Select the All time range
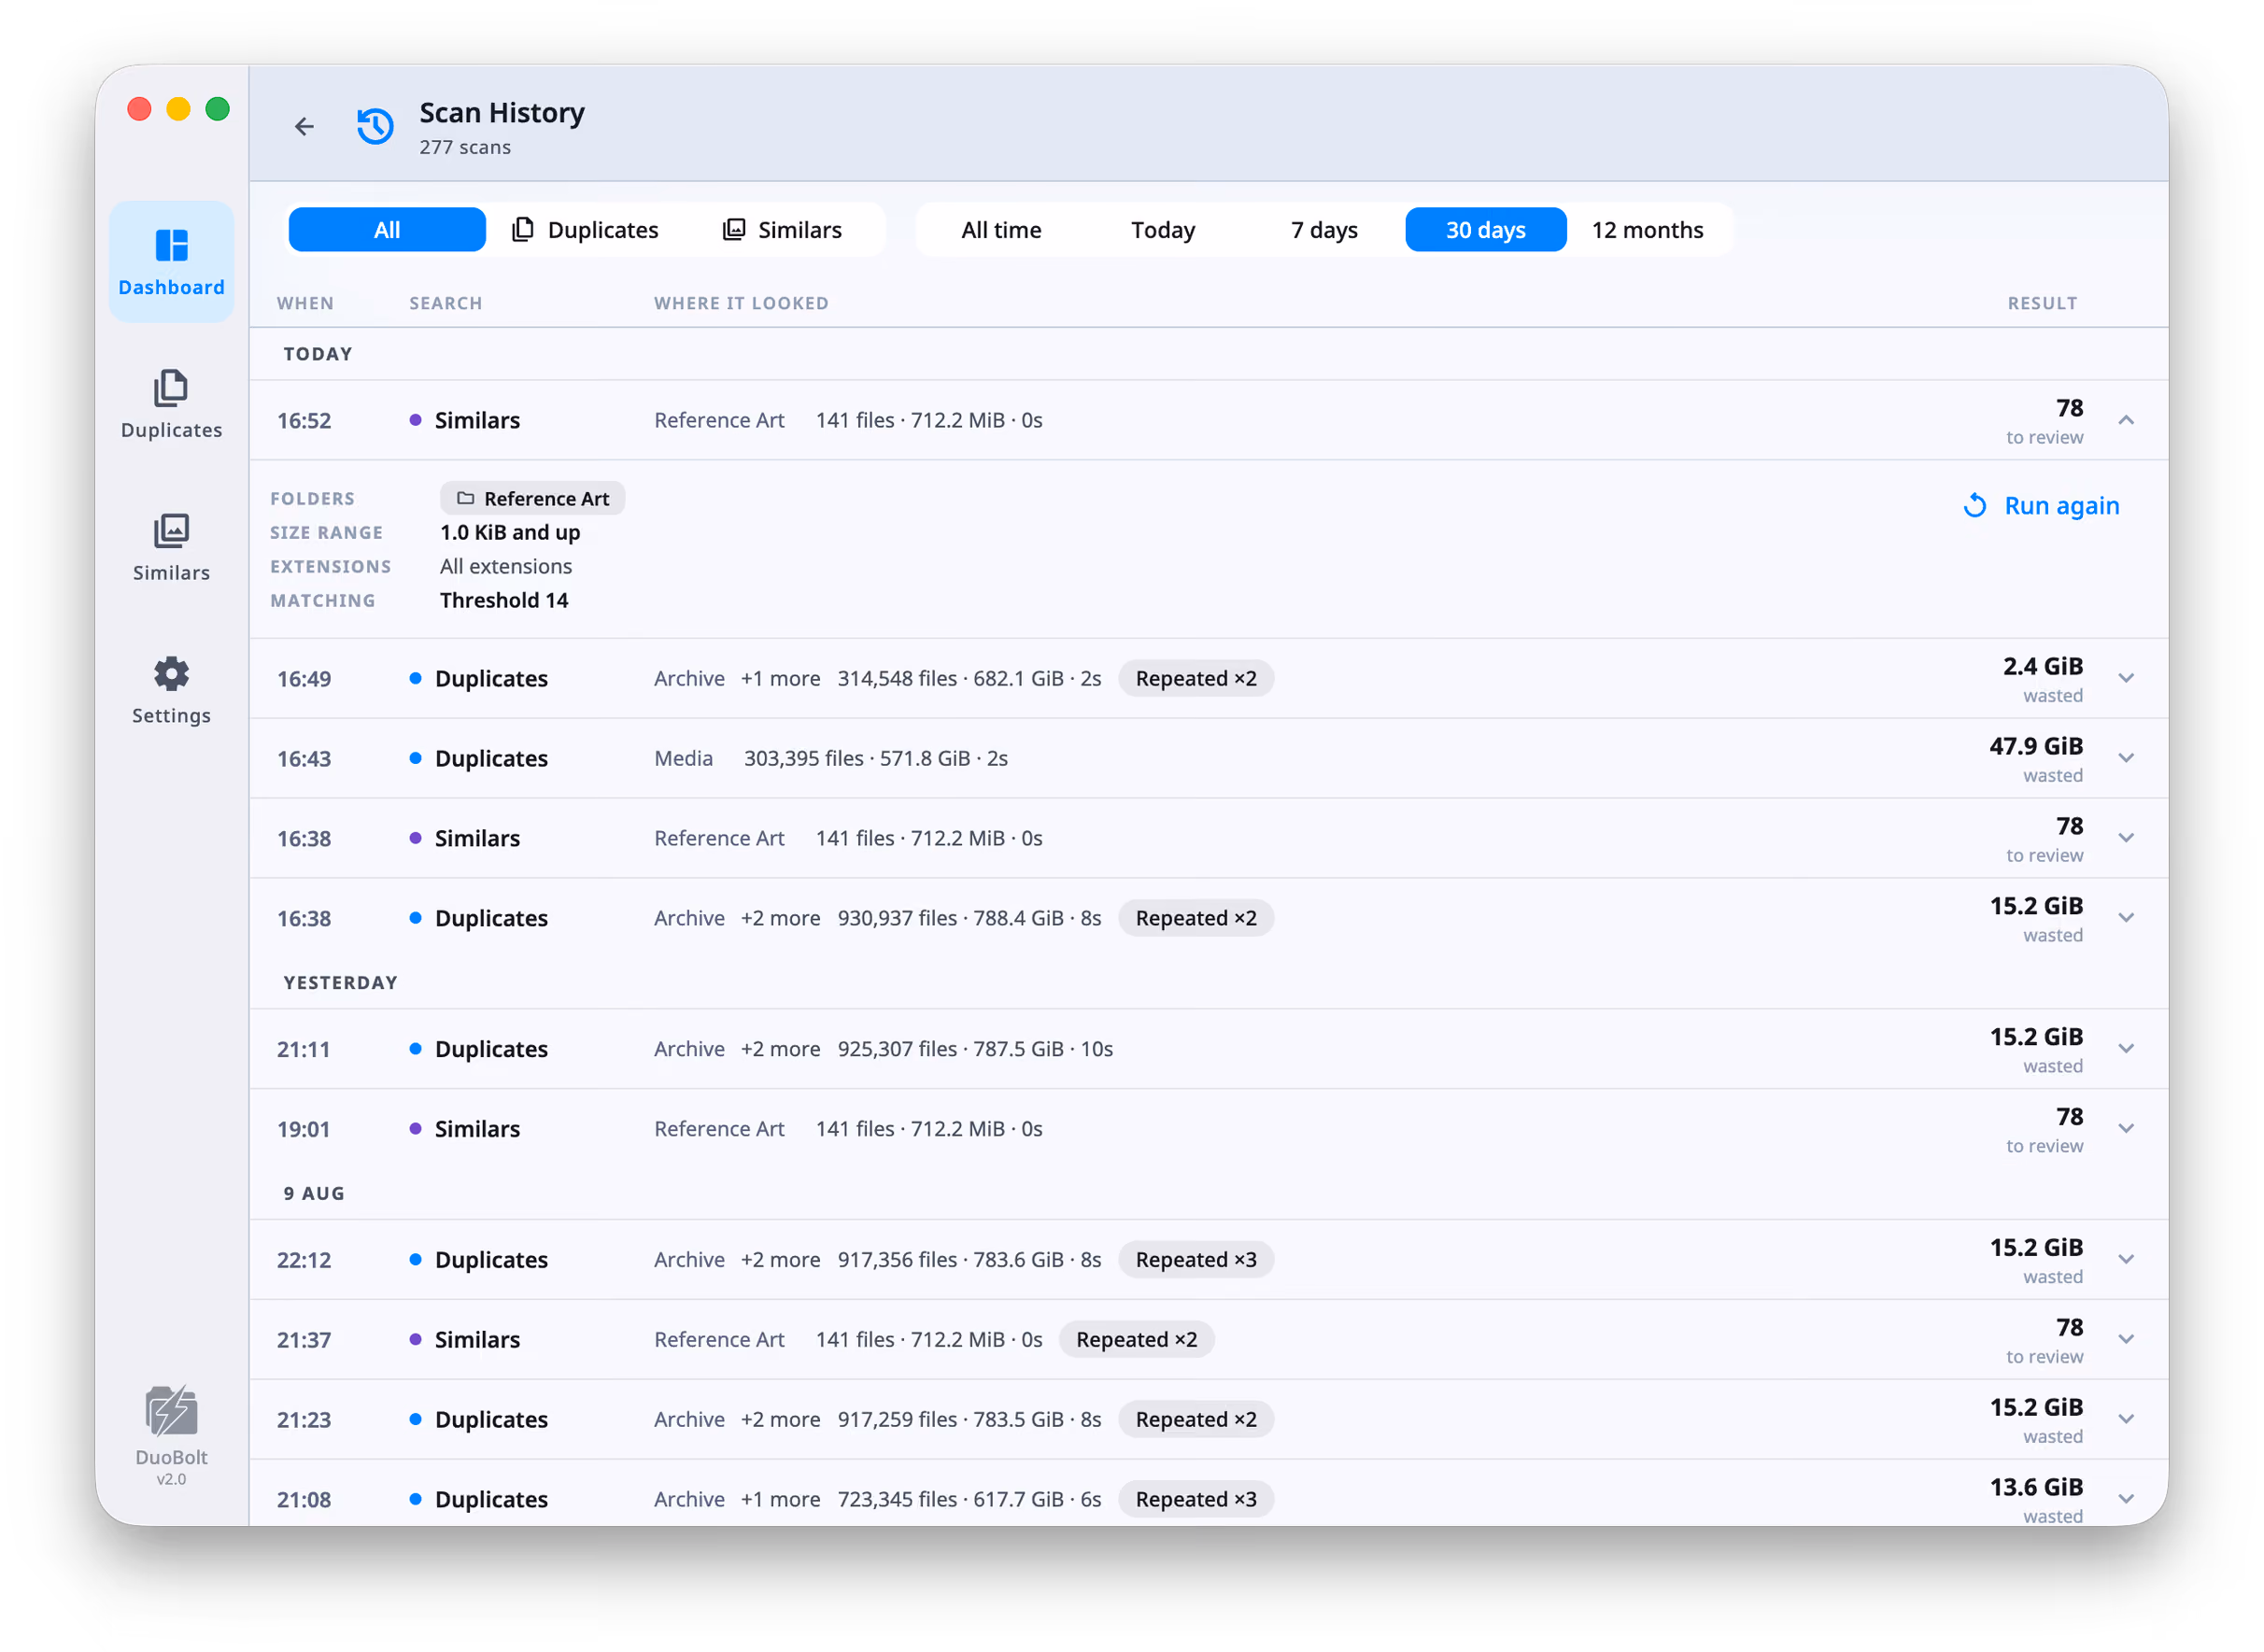2264x1652 pixels. pos(1001,230)
